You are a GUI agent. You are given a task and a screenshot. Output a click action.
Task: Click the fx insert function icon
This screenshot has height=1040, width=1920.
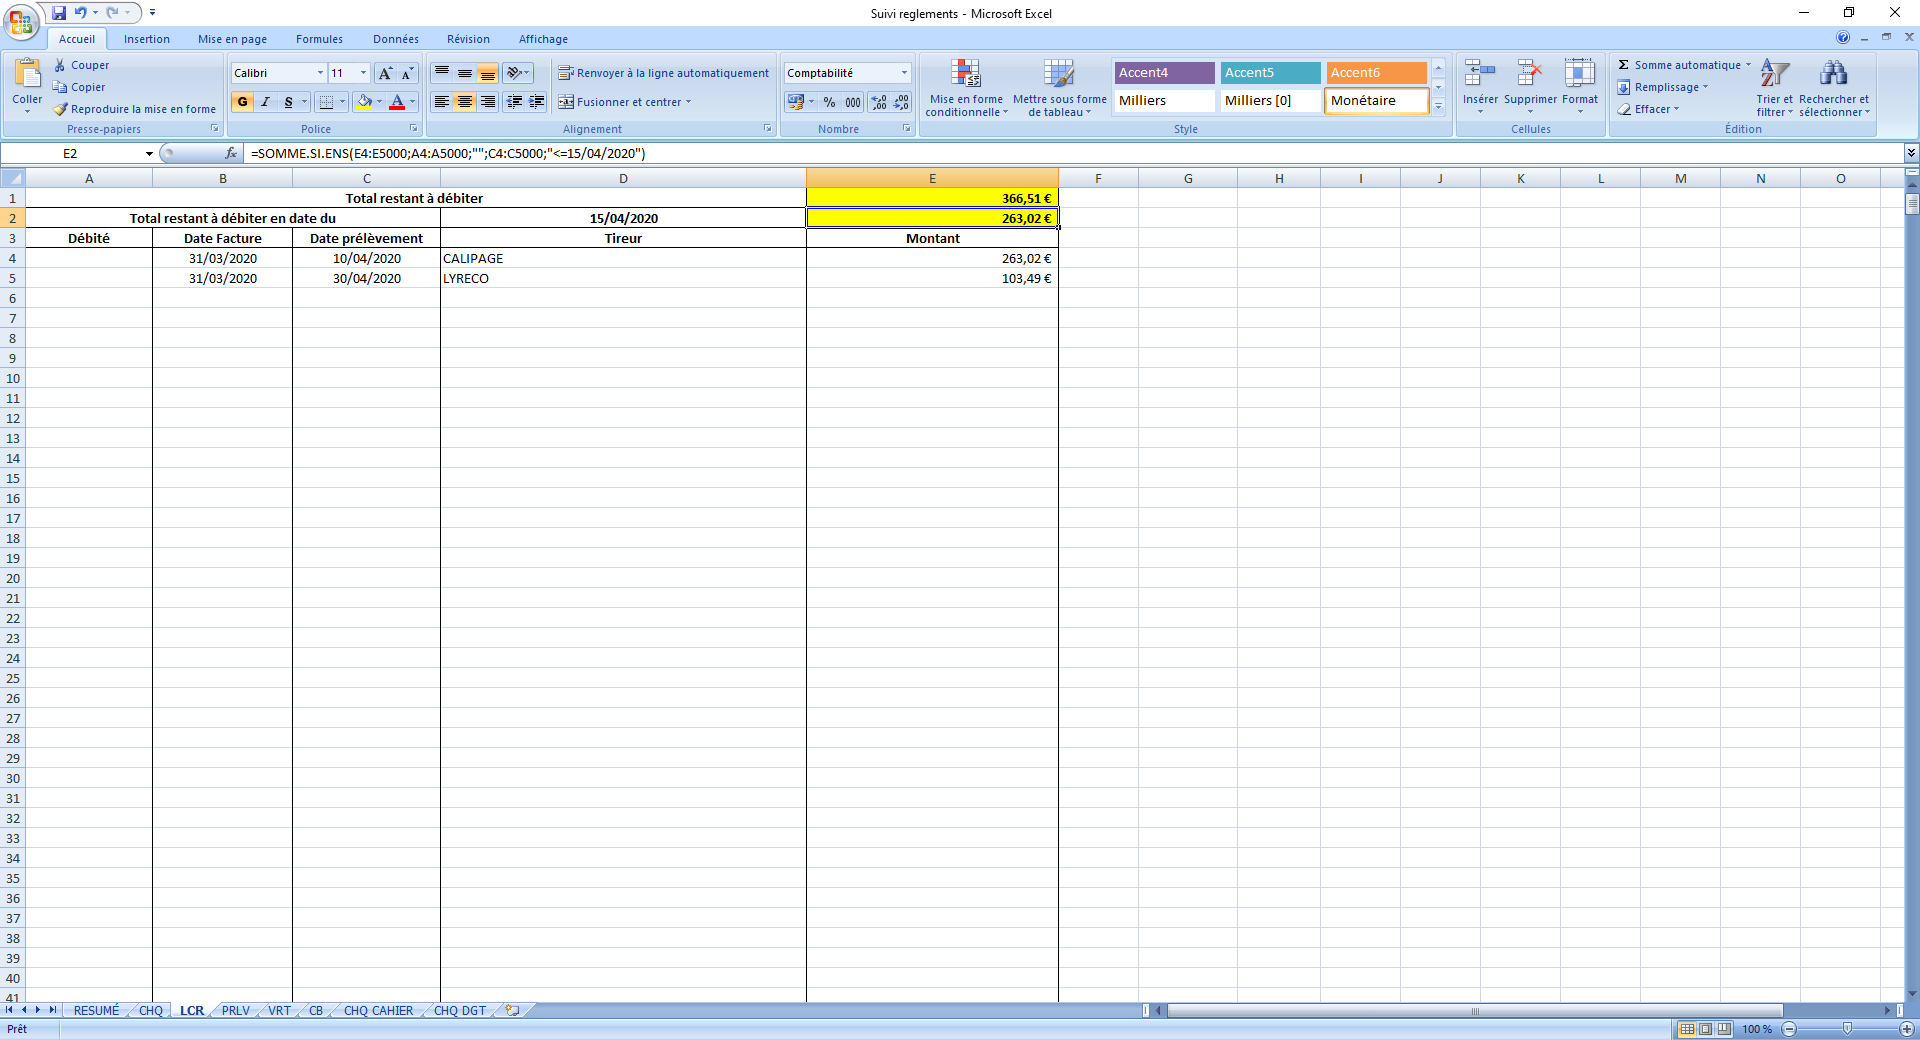pyautogui.click(x=231, y=153)
